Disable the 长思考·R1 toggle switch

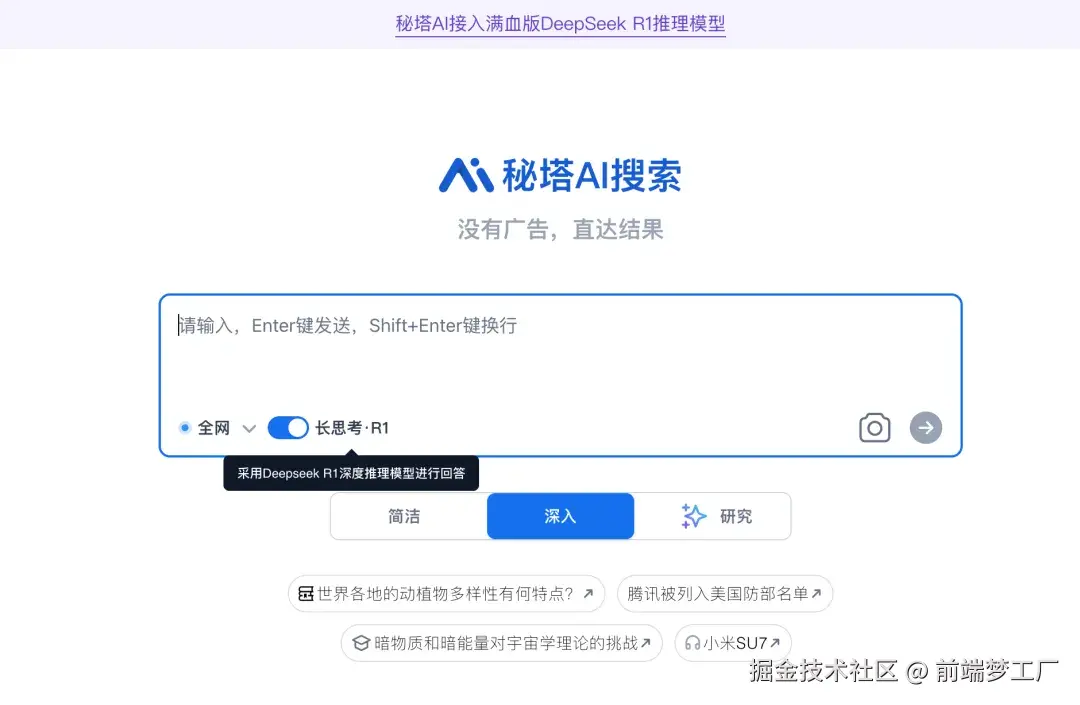(x=288, y=427)
